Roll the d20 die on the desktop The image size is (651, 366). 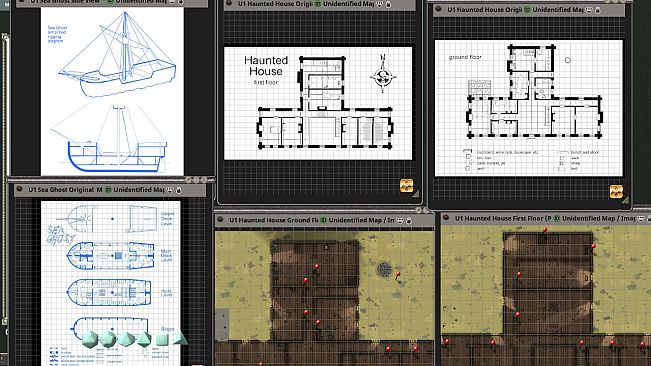90,339
